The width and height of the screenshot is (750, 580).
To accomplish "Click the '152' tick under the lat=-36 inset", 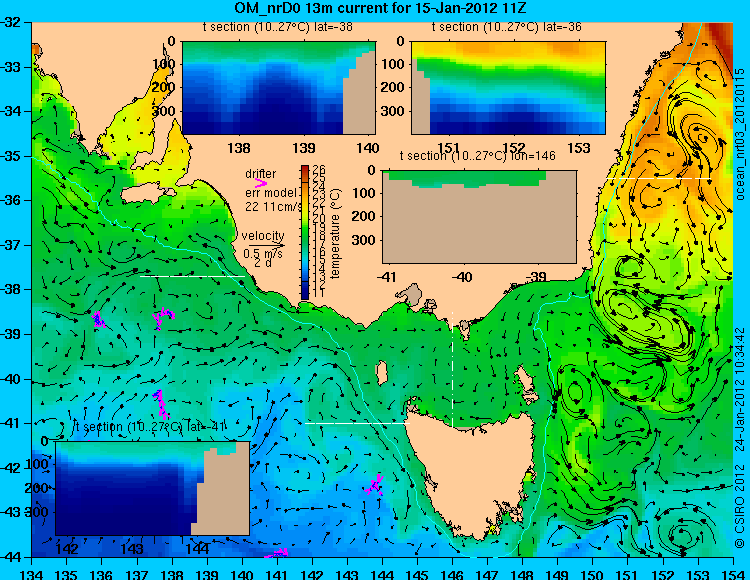I will (x=514, y=148).
